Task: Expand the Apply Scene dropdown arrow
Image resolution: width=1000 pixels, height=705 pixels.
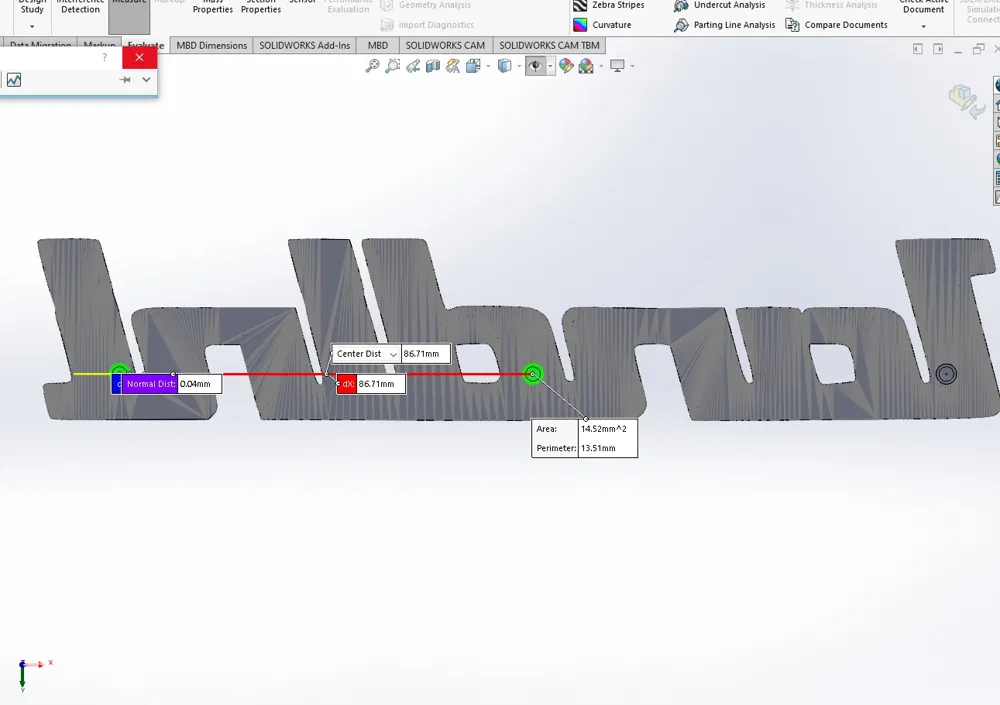Action: click(601, 66)
